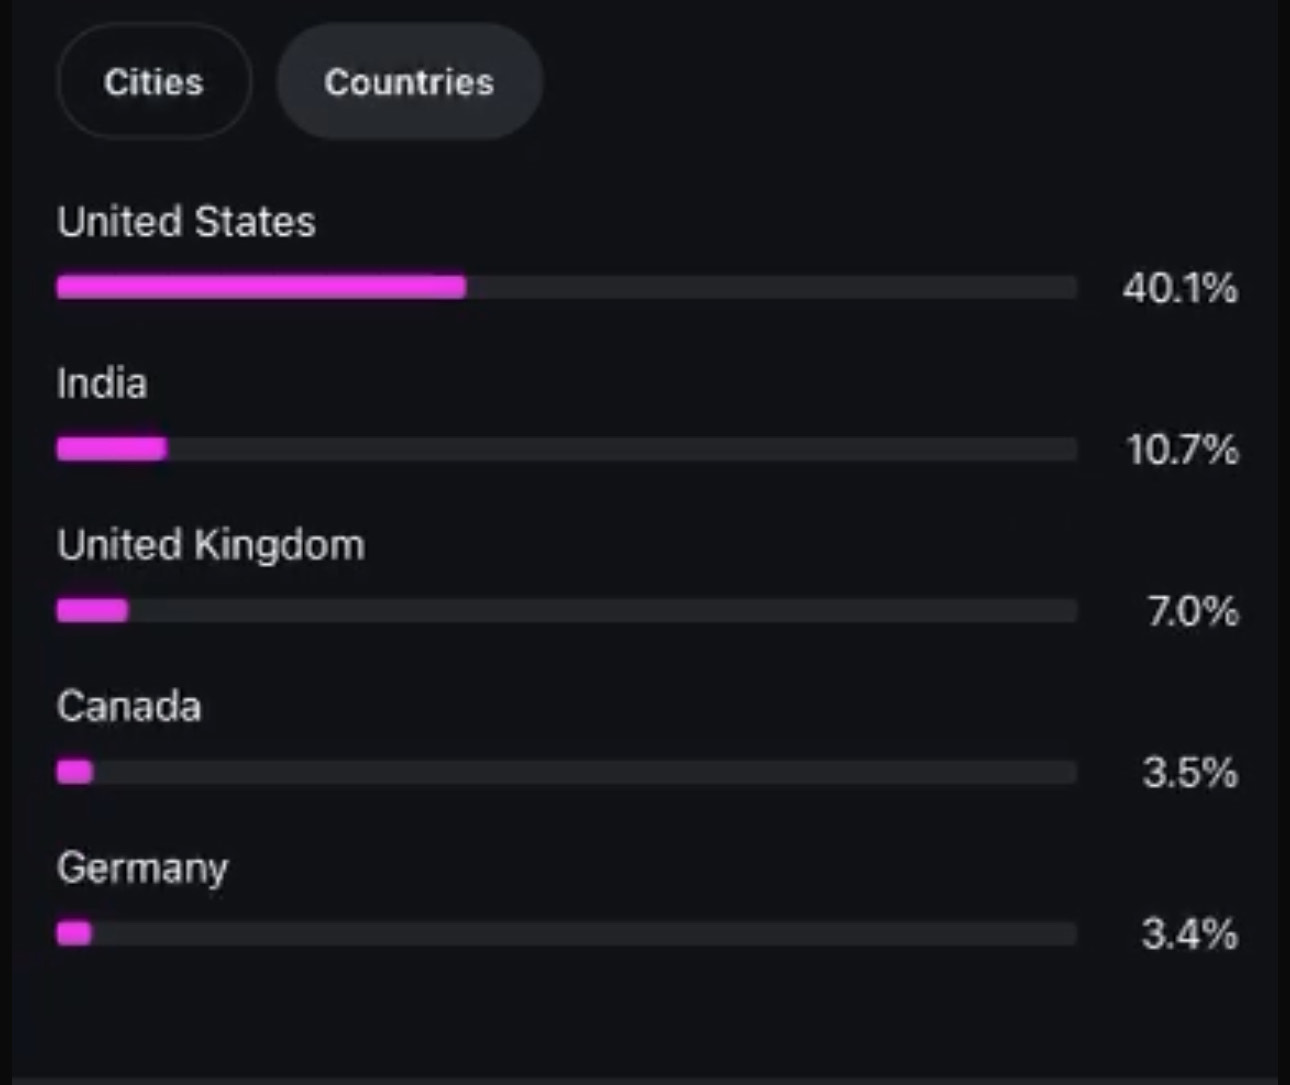Screen dimensions: 1290x1085
Task: Select the Countries tab
Action: [x=409, y=82]
